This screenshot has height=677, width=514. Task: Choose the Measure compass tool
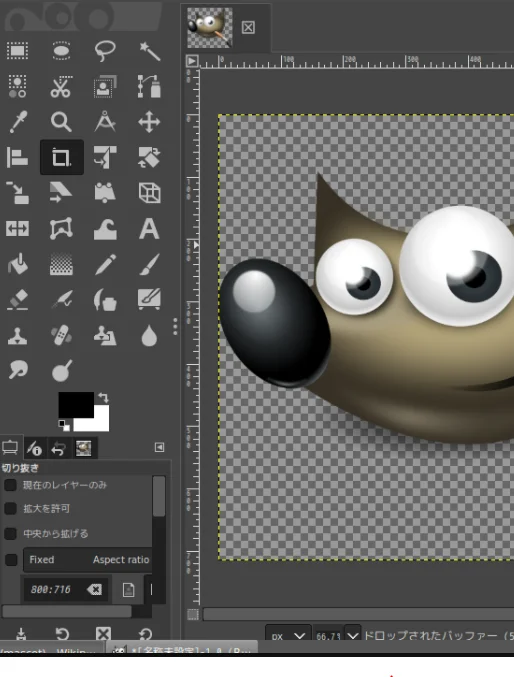point(105,122)
